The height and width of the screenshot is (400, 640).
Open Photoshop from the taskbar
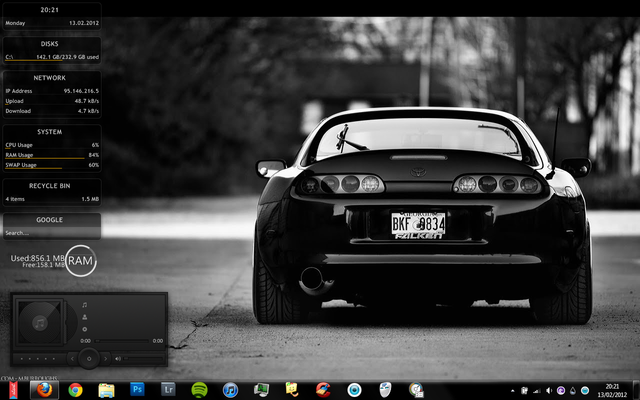coord(137,389)
